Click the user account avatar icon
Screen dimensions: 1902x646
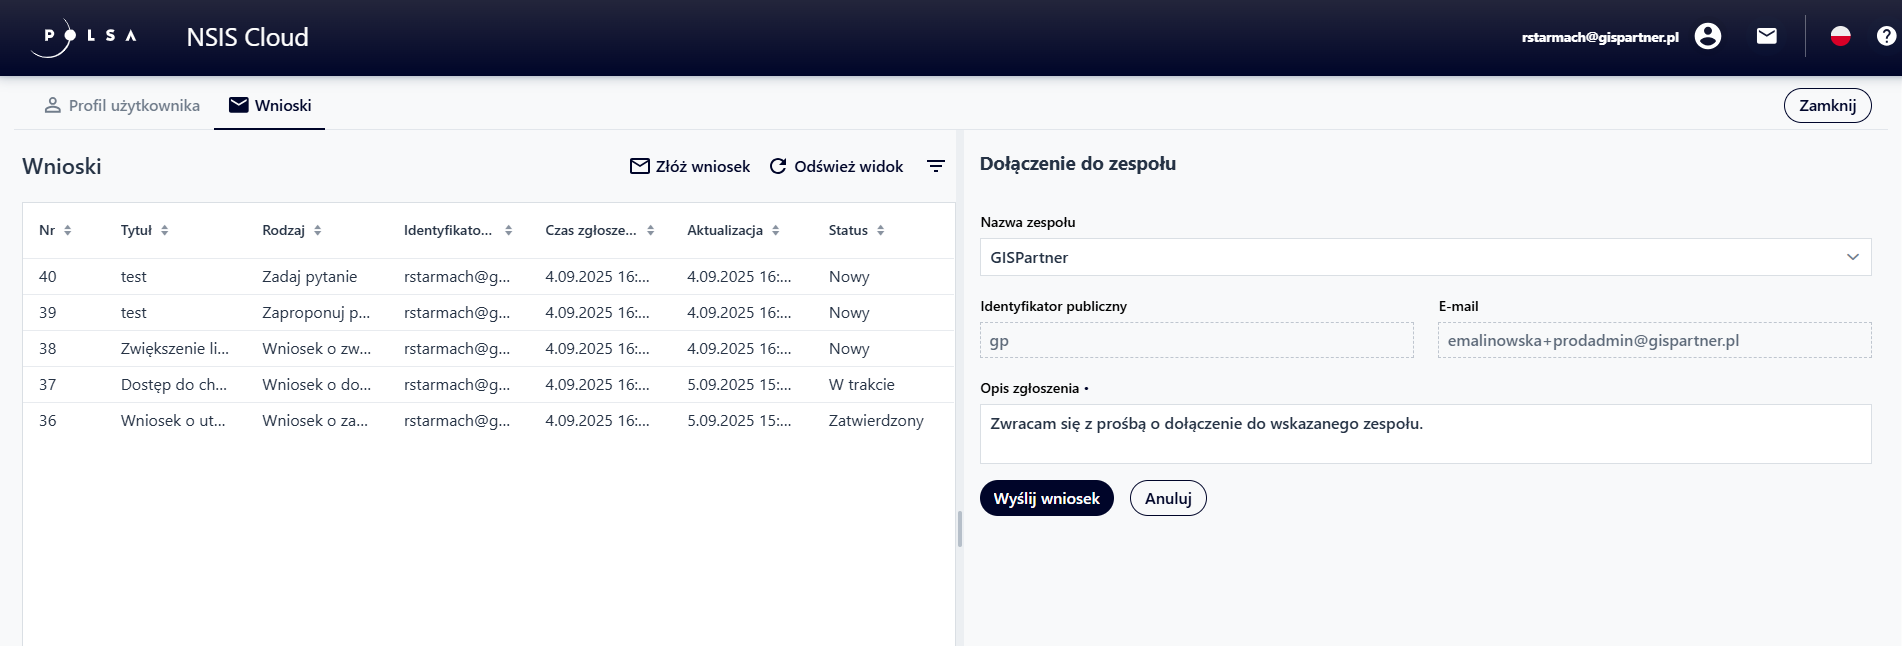1708,37
